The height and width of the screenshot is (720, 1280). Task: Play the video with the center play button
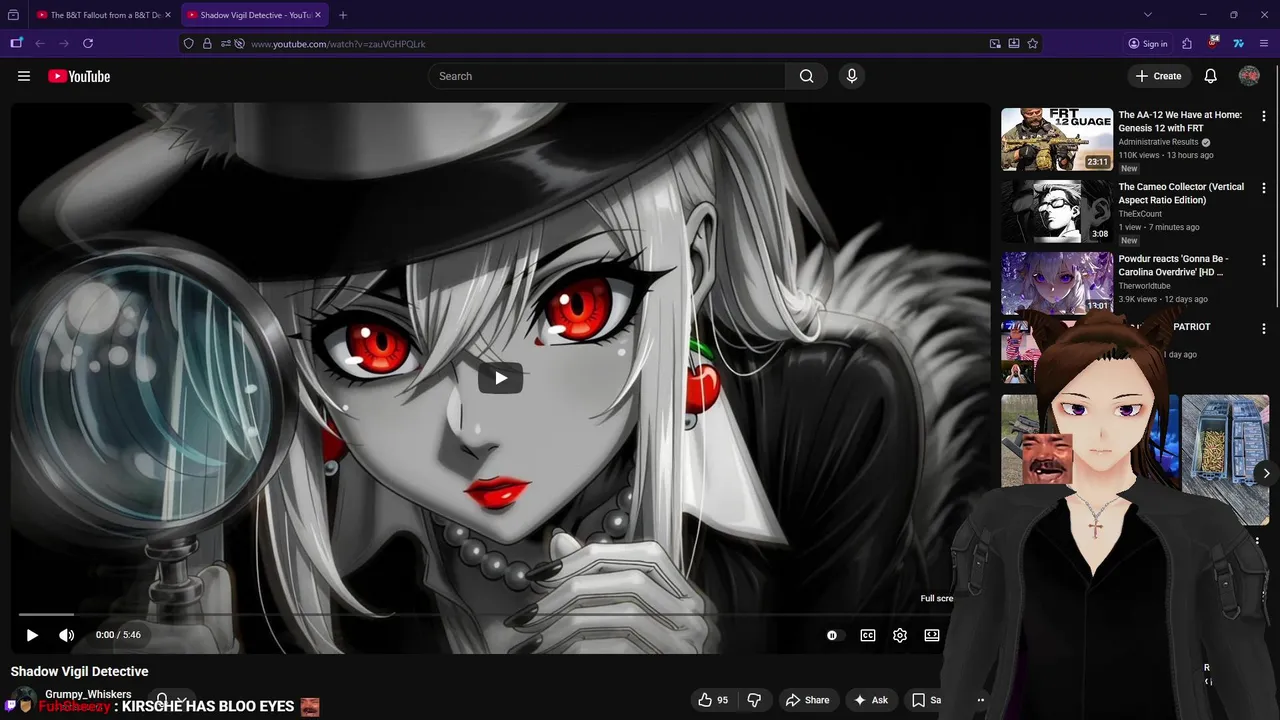(501, 377)
